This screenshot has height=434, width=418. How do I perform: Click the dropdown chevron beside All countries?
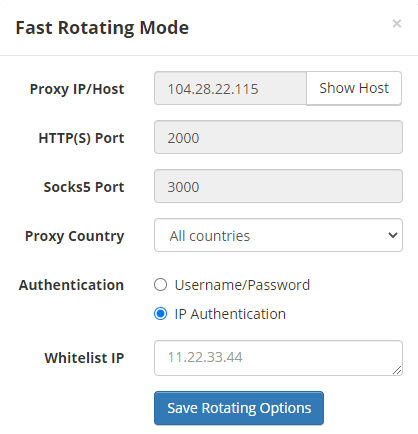[393, 235]
